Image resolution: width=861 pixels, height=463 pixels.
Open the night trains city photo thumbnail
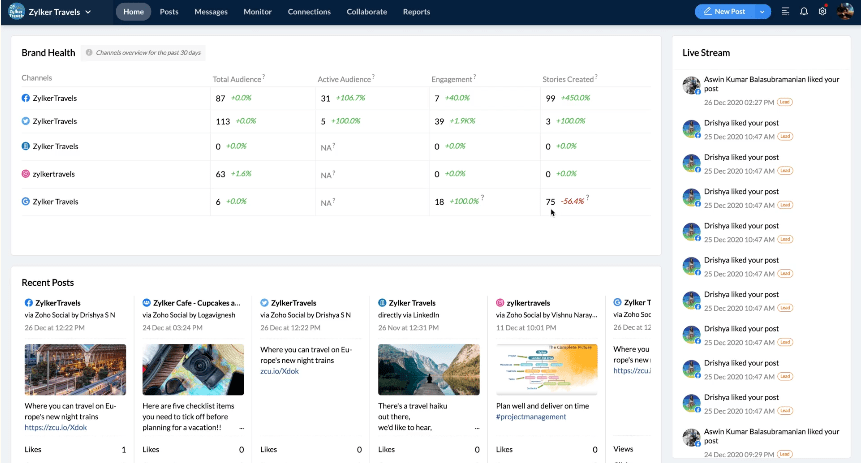point(75,370)
